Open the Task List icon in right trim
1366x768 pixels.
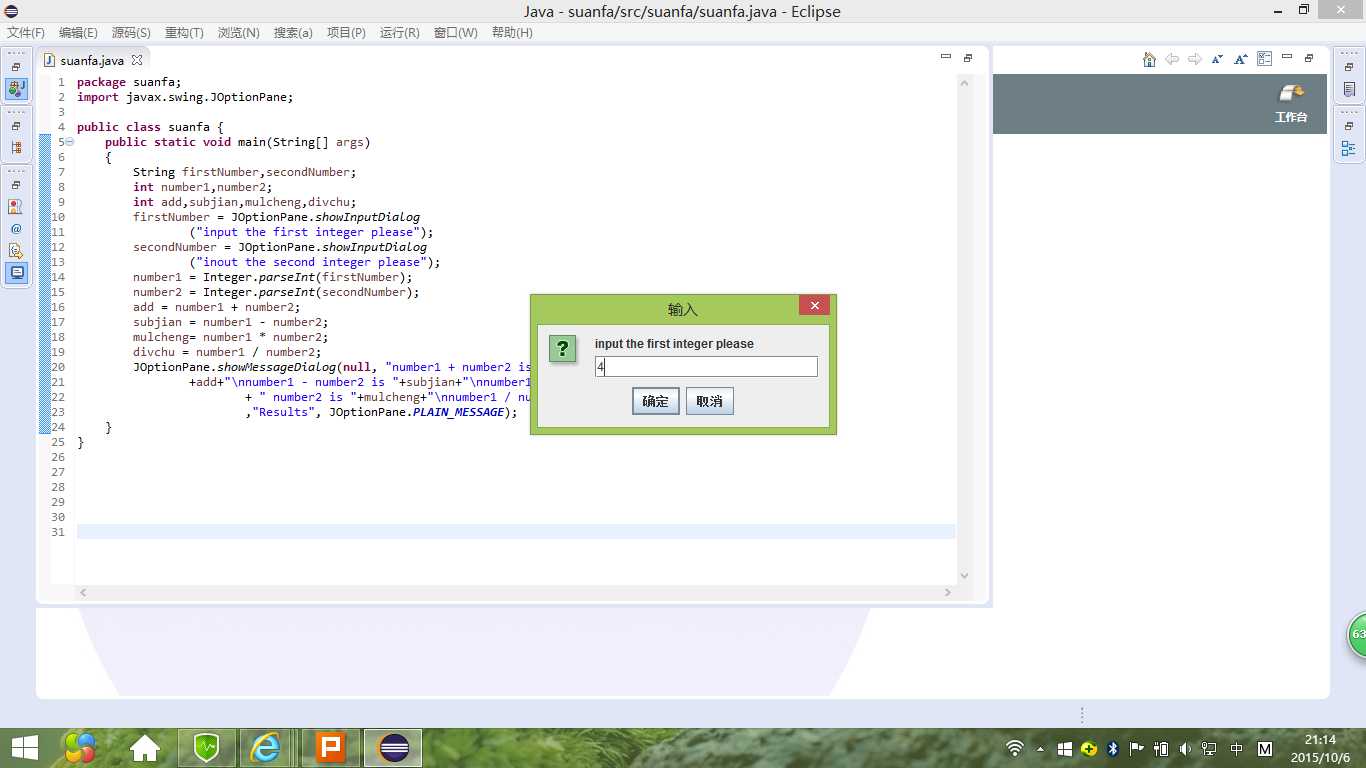pyautogui.click(x=1349, y=89)
